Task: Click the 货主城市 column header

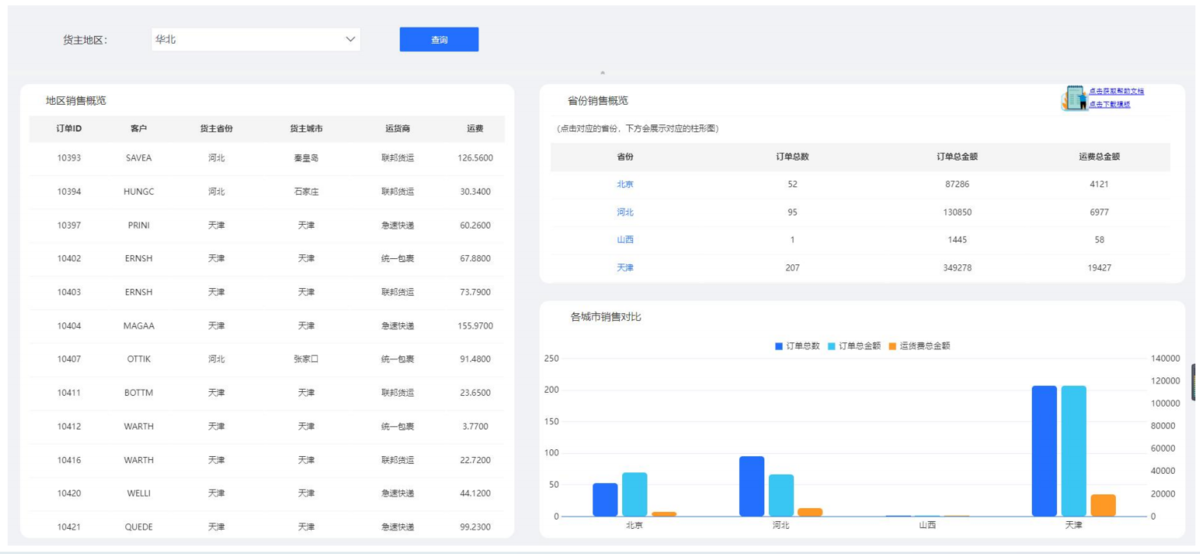Action: (x=306, y=129)
